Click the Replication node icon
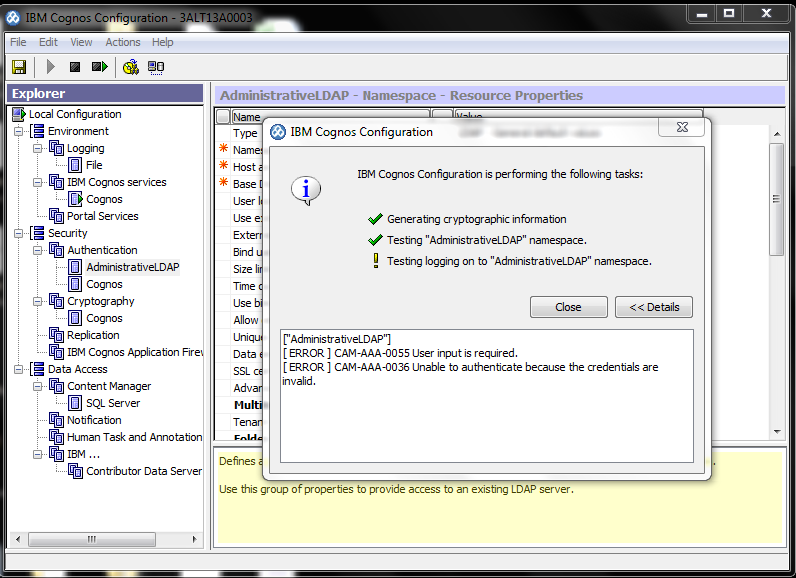Screen dimensions: 796x578 click(56, 335)
